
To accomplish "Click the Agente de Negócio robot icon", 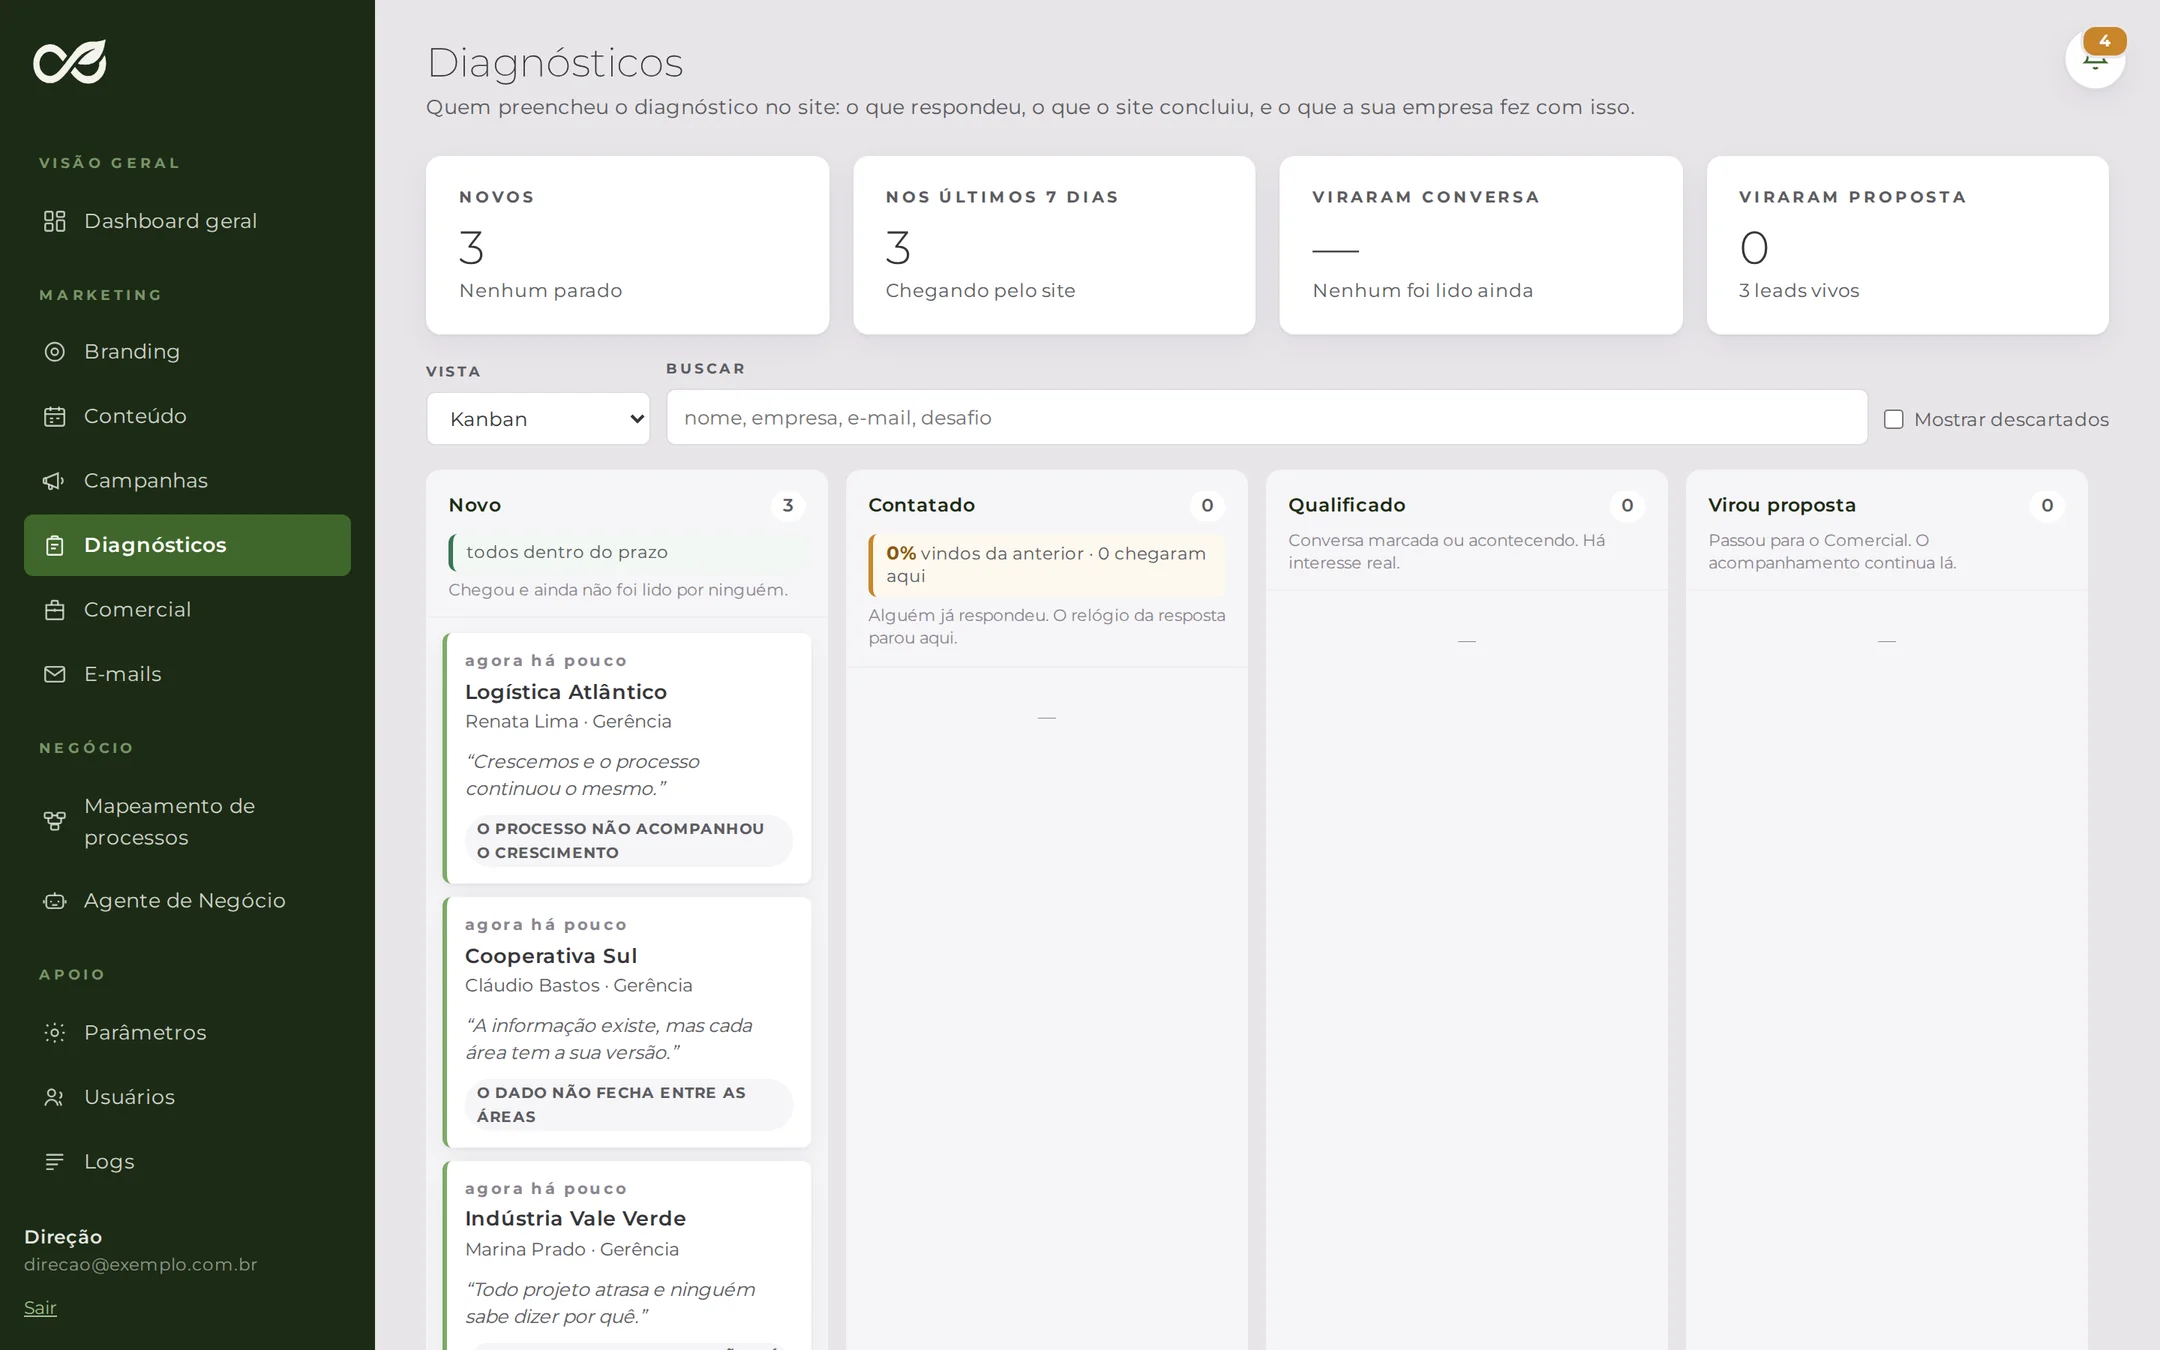I will coord(55,901).
